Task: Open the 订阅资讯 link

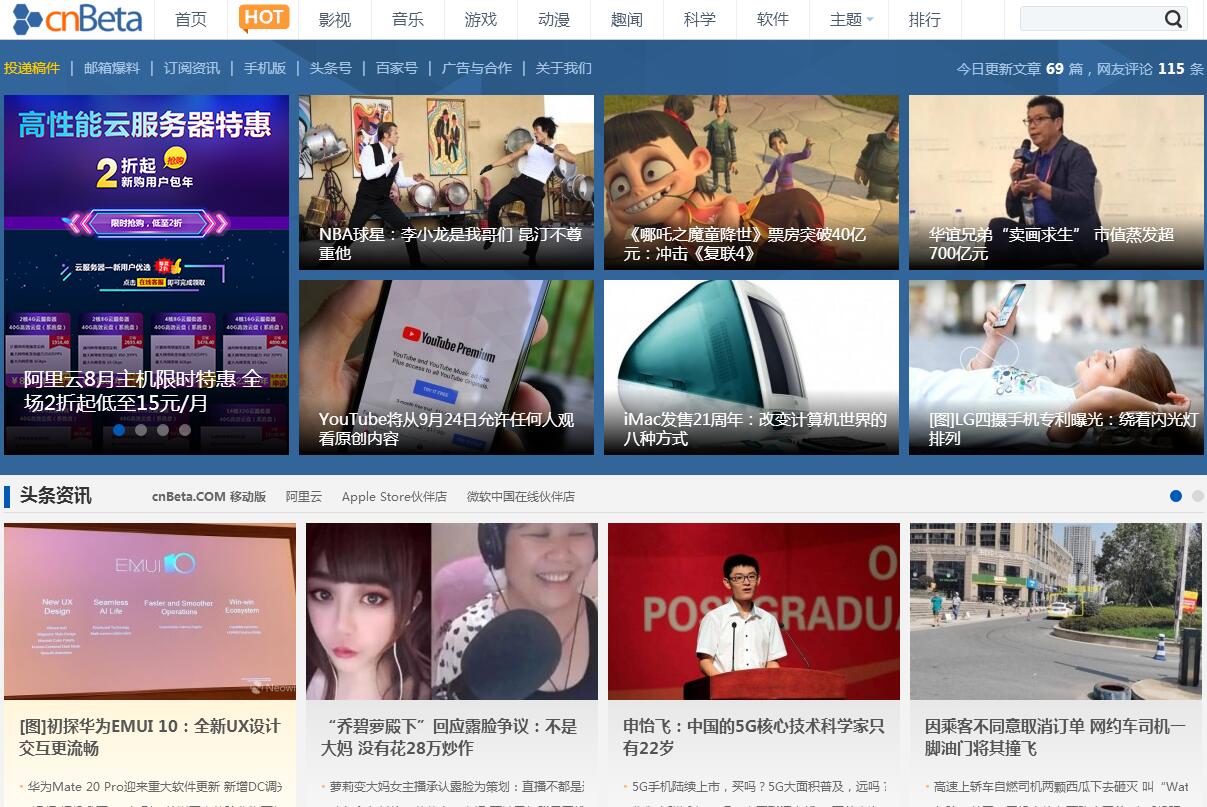Action: [x=191, y=68]
